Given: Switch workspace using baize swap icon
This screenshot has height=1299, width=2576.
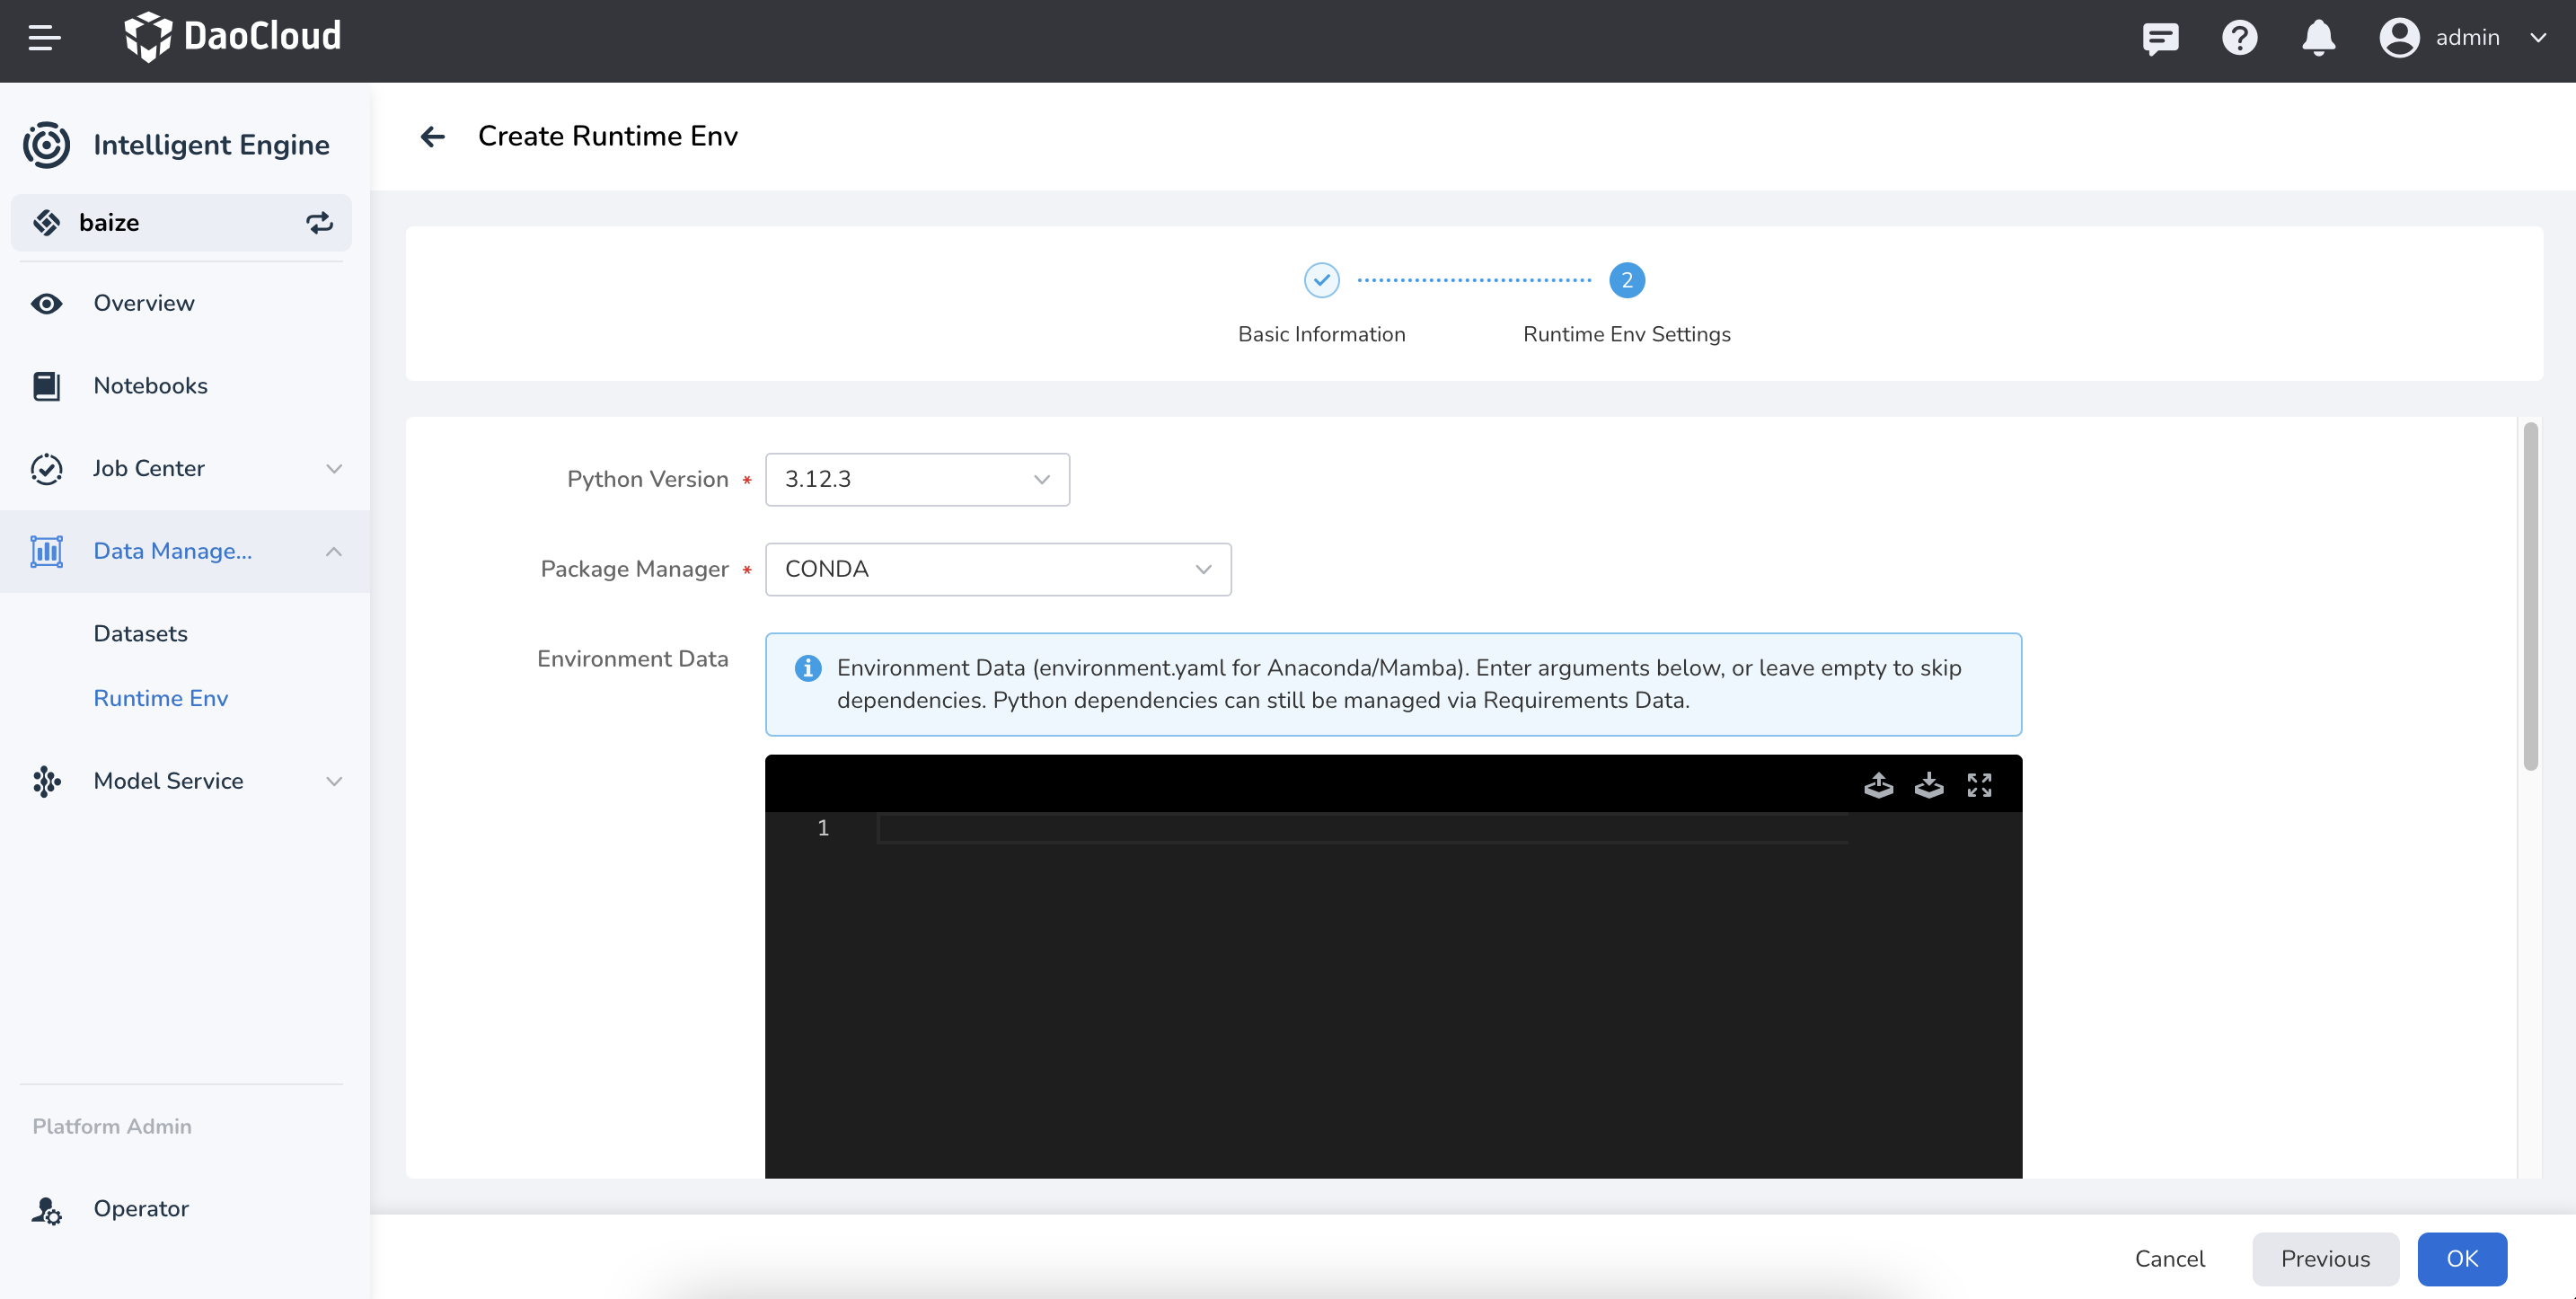Looking at the screenshot, I should [x=319, y=222].
